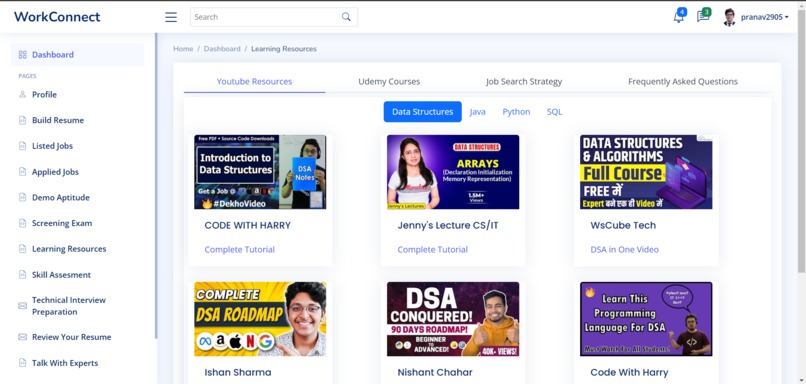Viewport: 806px width, 384px height.
Task: Click the Nishant Chahar card title
Action: [435, 372]
